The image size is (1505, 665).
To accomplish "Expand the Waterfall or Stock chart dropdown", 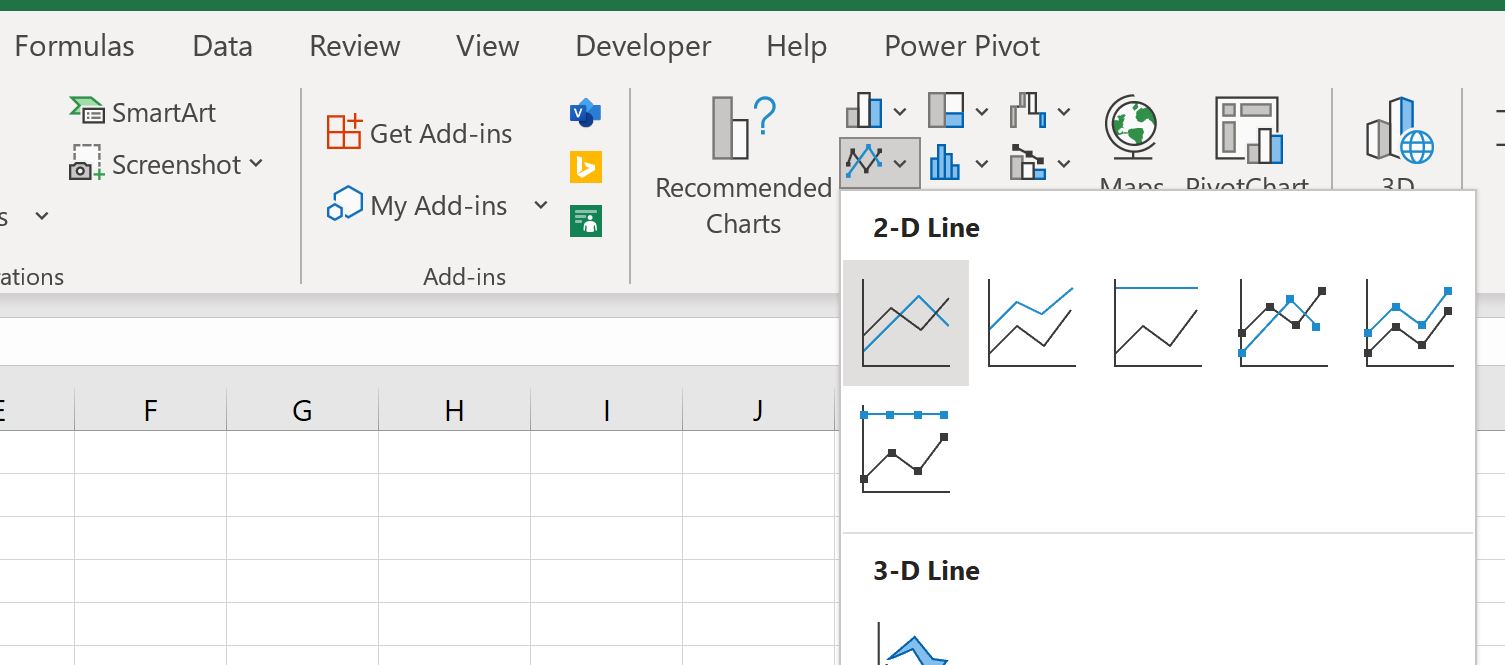I will pos(1040,111).
